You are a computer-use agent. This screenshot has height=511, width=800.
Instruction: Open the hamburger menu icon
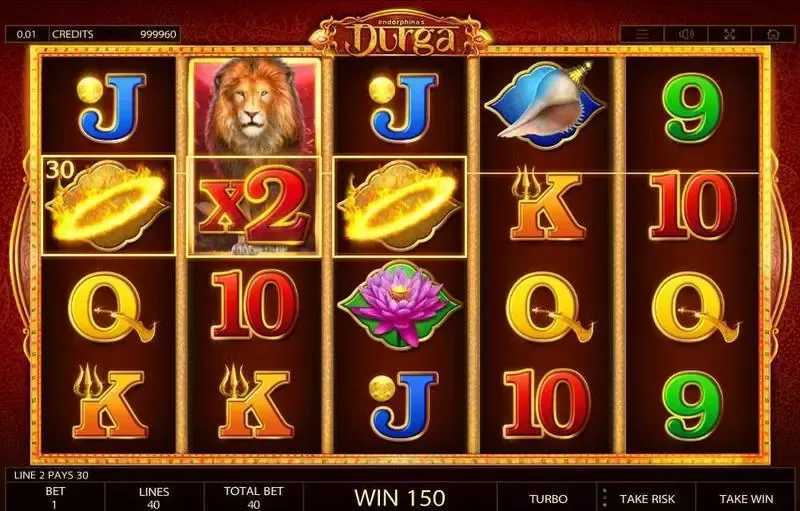642,34
